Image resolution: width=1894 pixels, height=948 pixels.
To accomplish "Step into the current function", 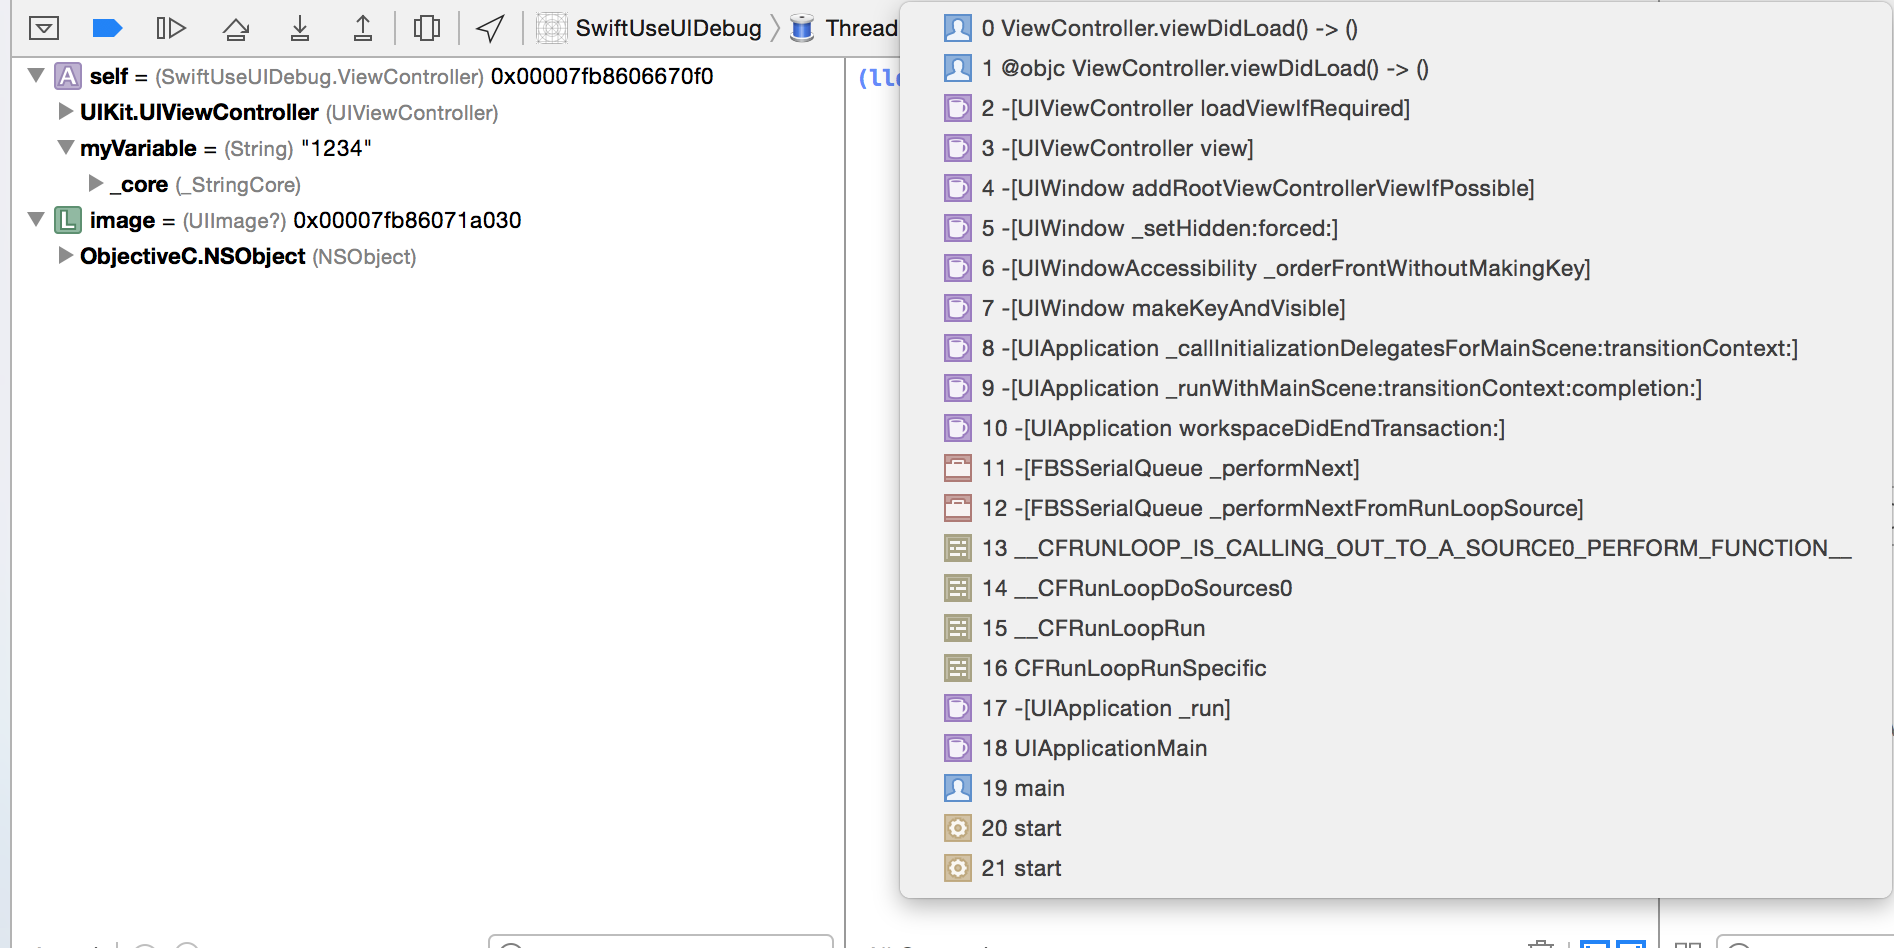I will [300, 28].
